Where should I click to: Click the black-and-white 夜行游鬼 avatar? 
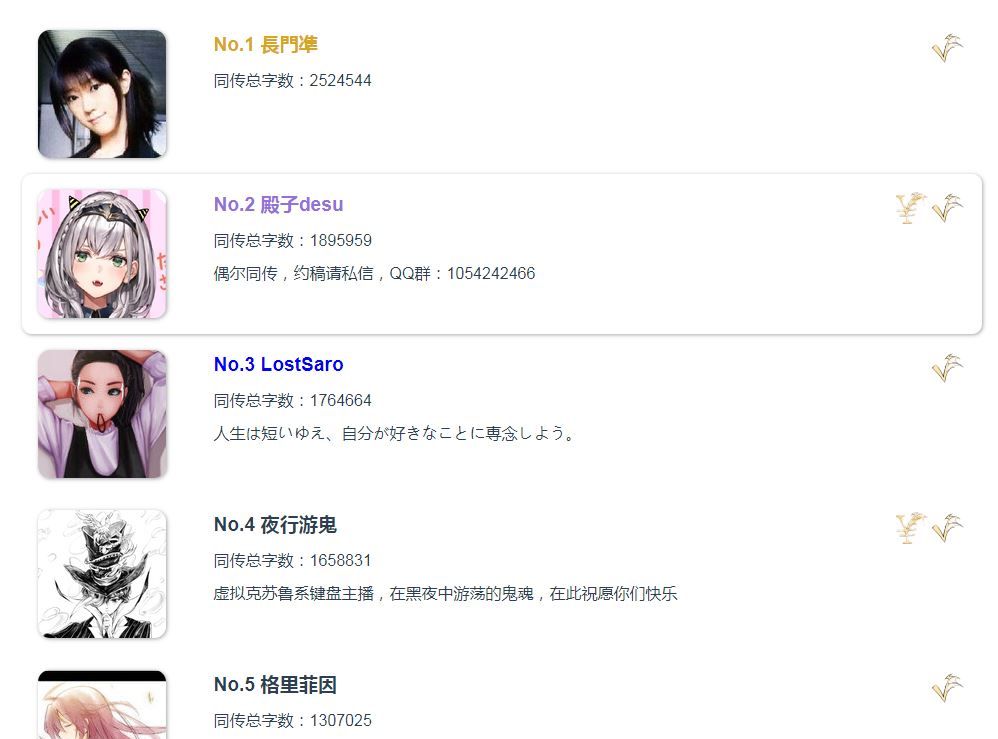[102, 574]
